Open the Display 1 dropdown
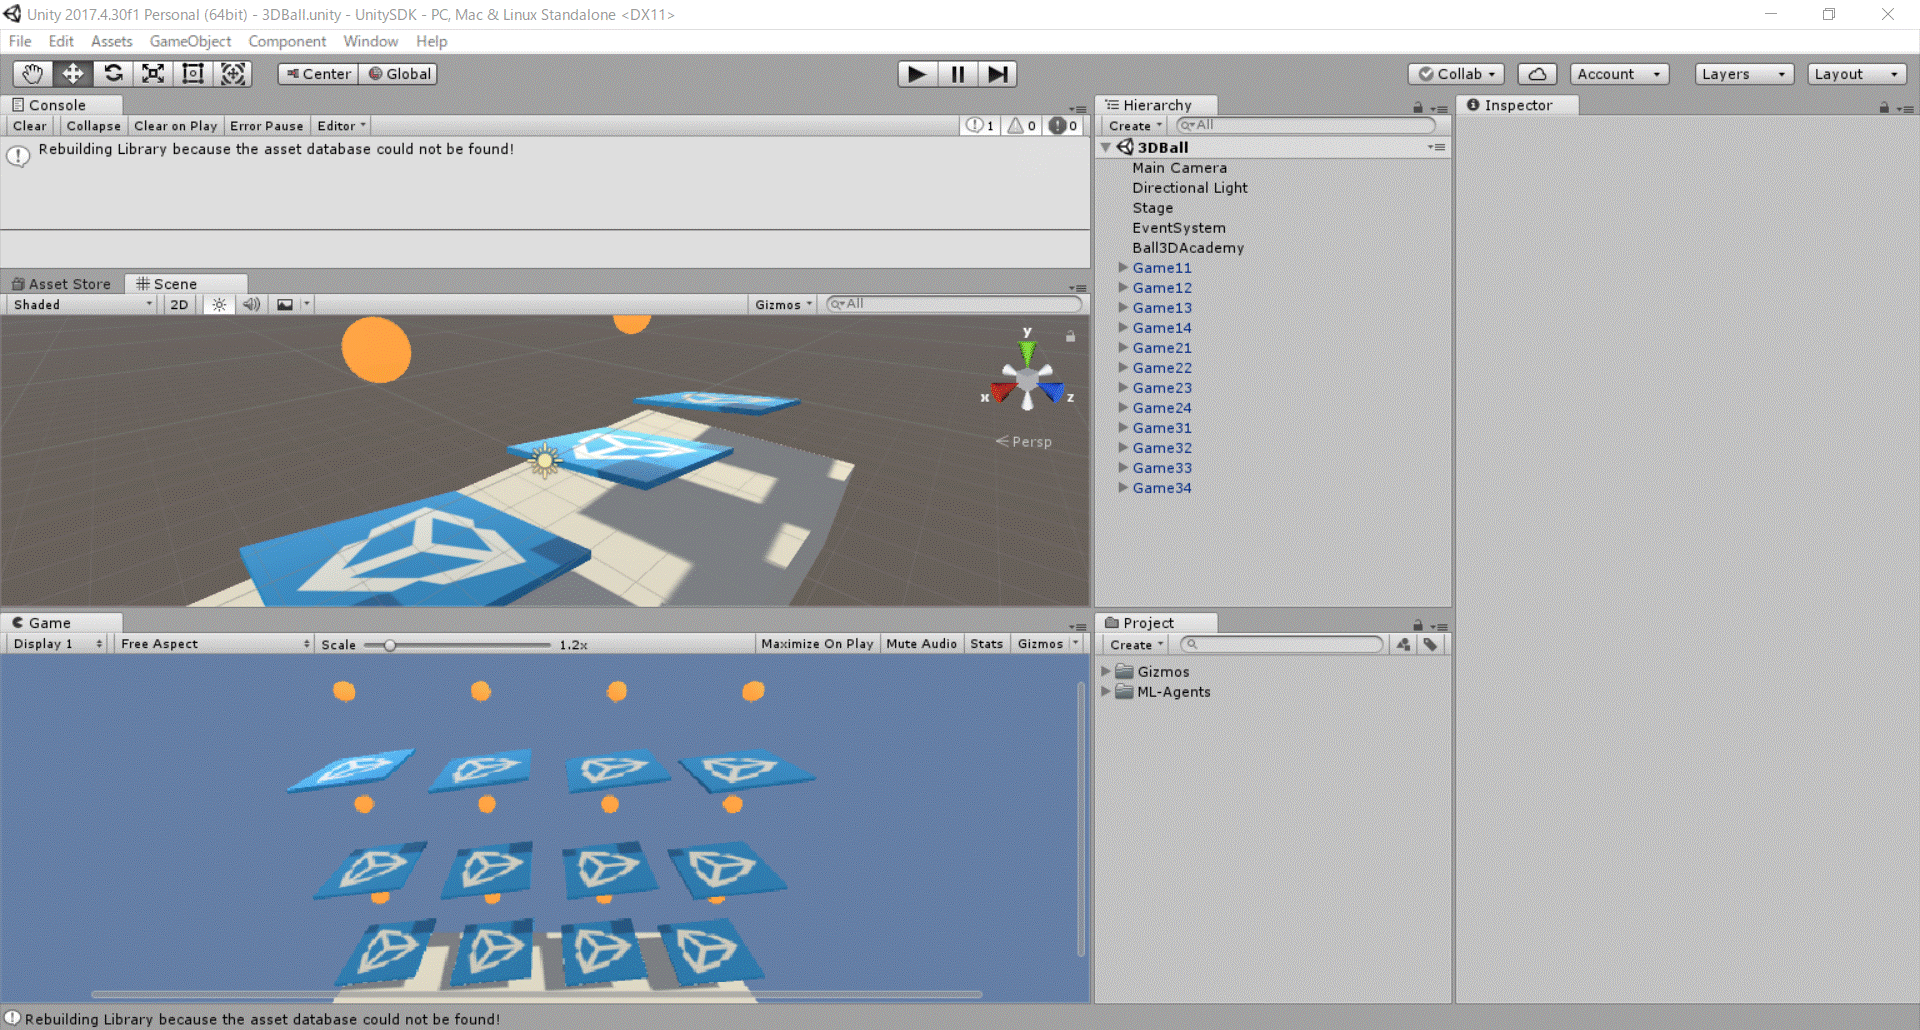Viewport: 1920px width, 1030px height. pyautogui.click(x=57, y=644)
